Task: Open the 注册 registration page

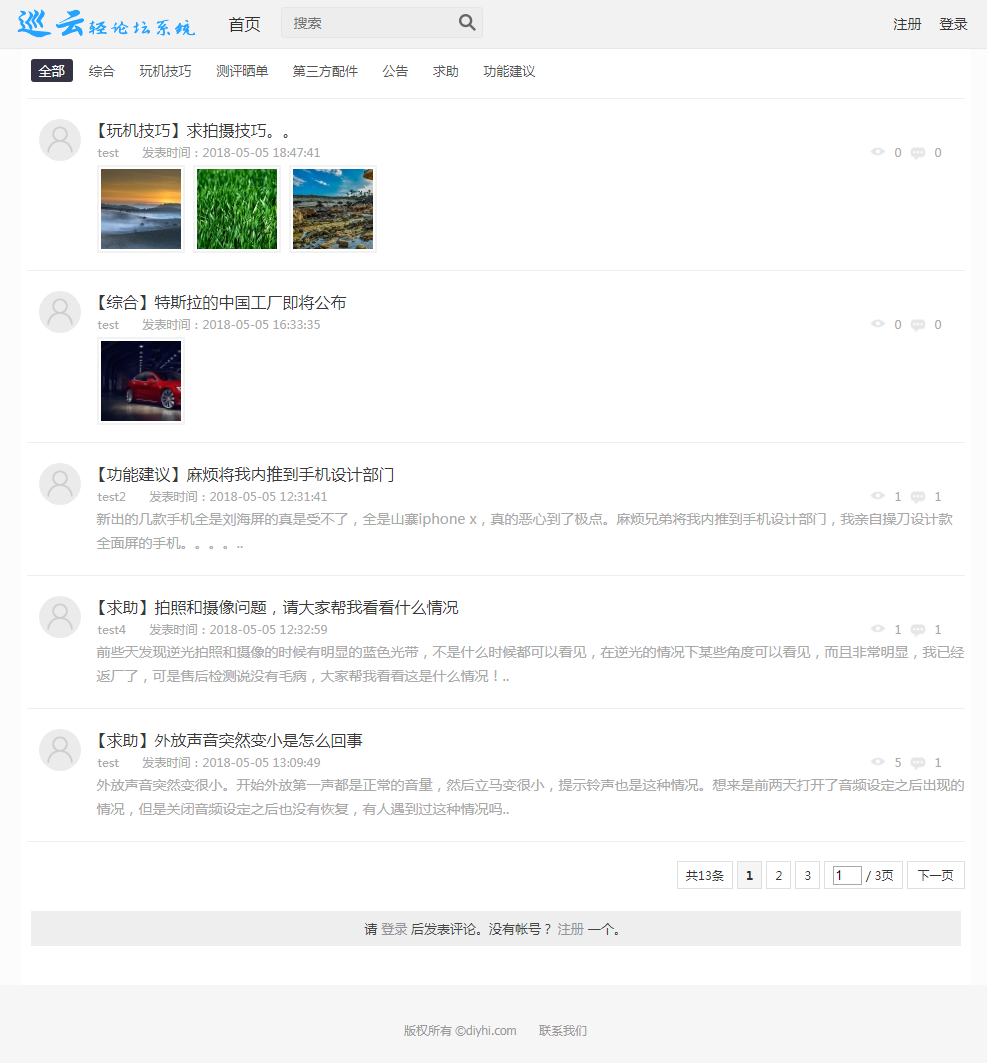Action: 907,23
